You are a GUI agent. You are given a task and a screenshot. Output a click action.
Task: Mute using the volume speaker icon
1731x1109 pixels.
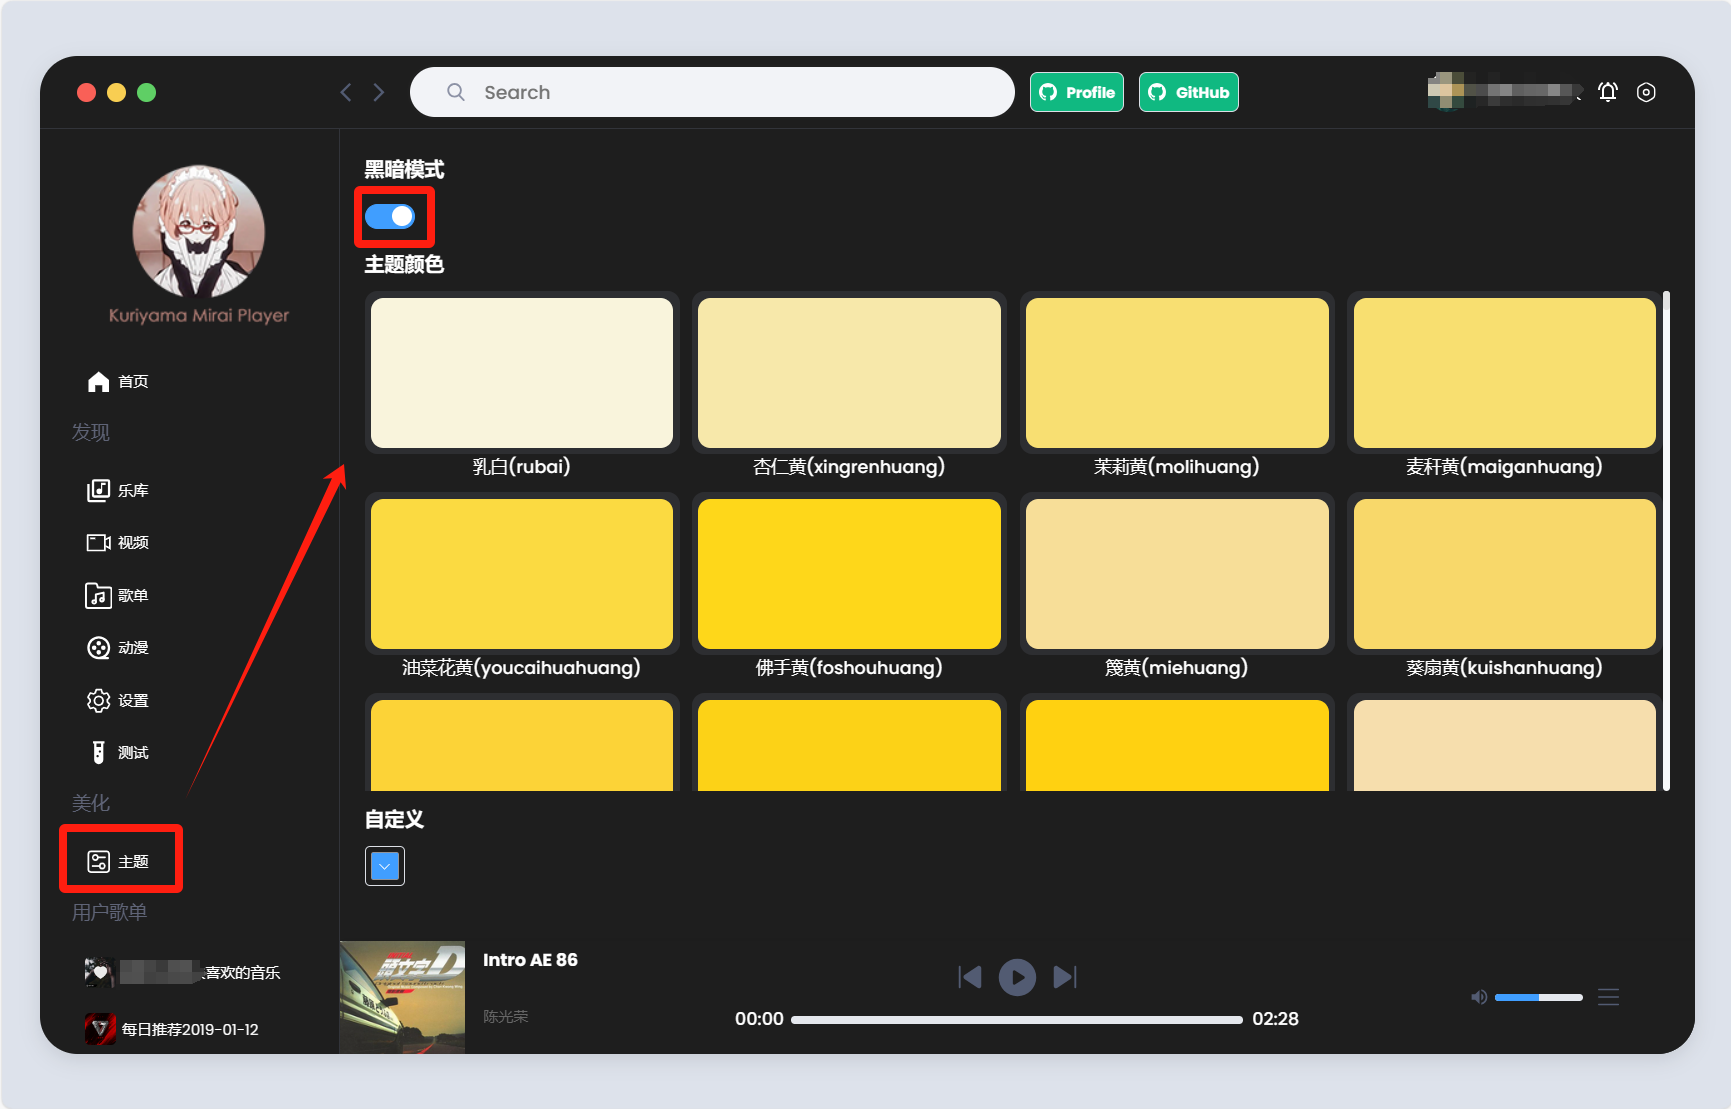click(x=1479, y=997)
